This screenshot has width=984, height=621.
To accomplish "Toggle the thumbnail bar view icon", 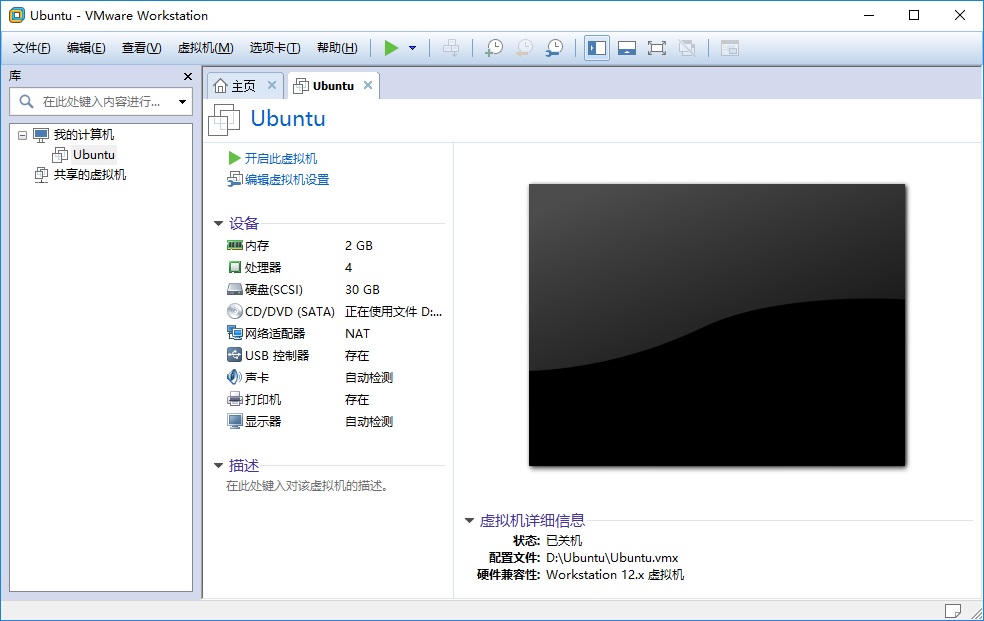I will (627, 48).
